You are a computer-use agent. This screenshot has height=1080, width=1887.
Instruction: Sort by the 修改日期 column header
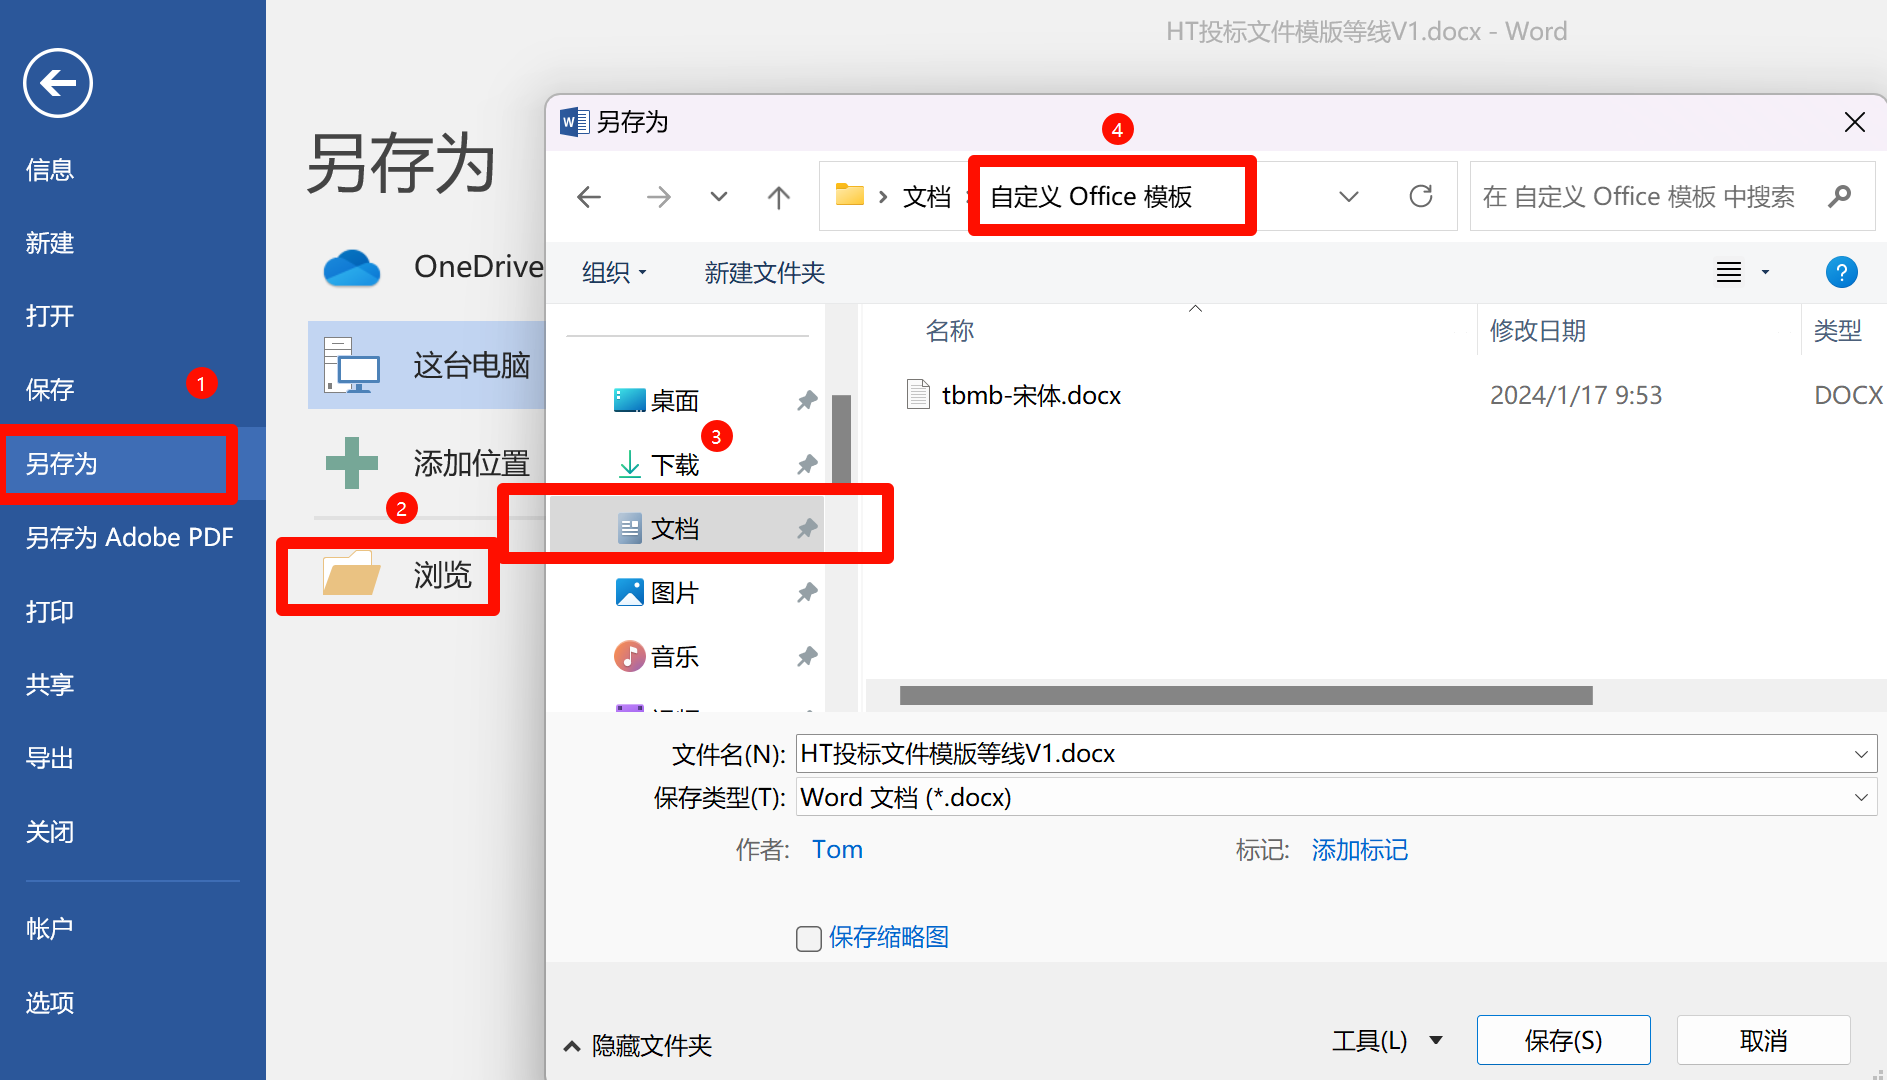coord(1538,331)
